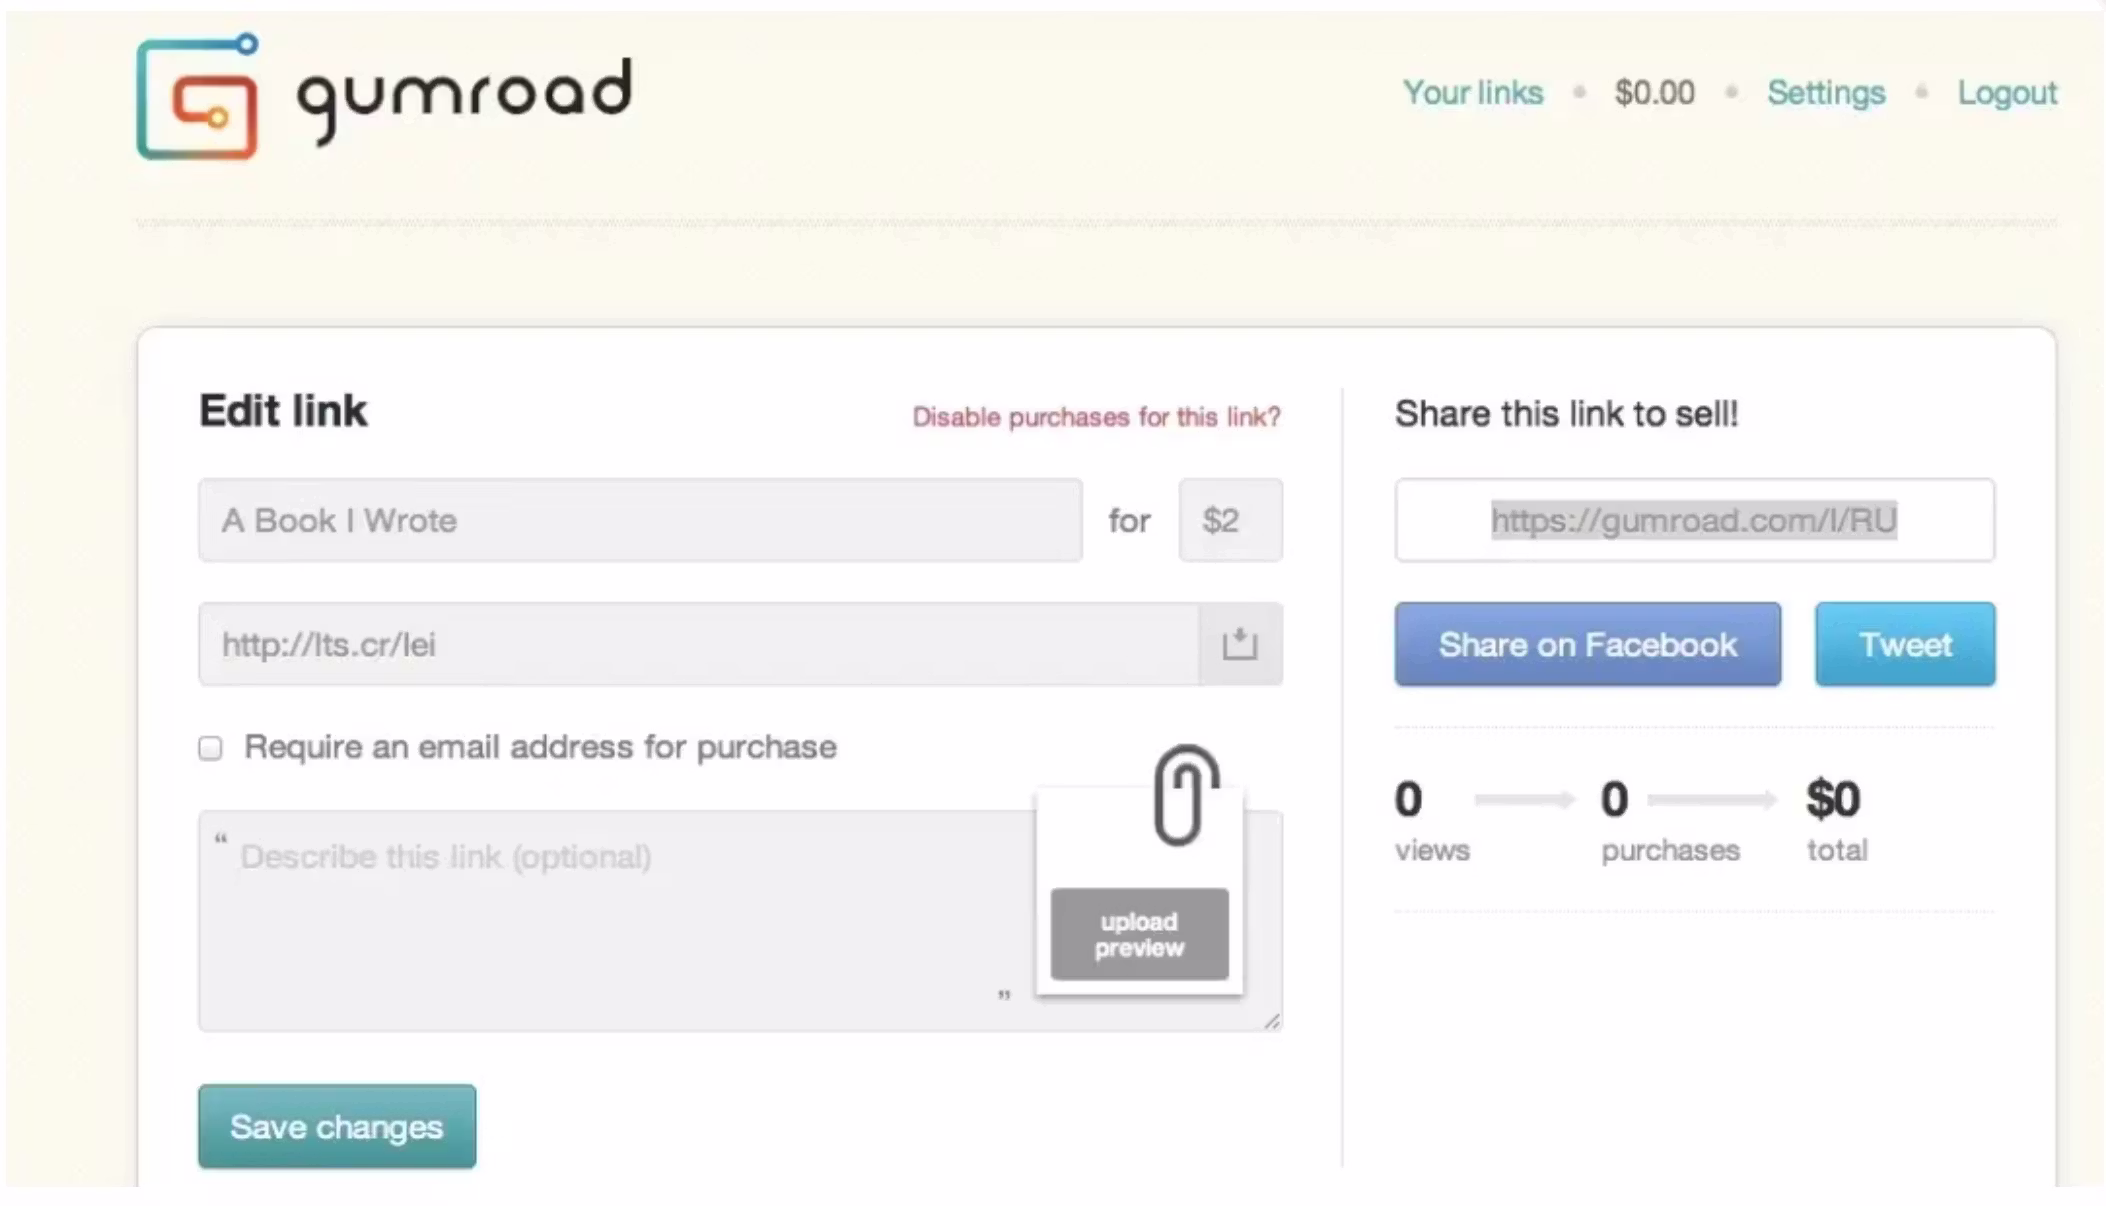Select the product title field A Book I Wrote

tap(640, 520)
